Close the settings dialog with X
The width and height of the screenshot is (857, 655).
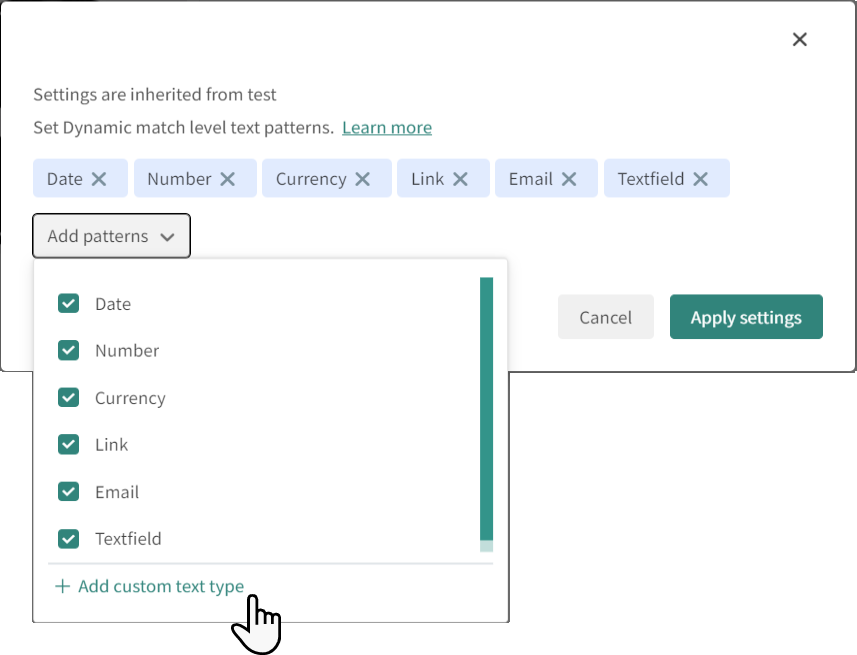[799, 39]
